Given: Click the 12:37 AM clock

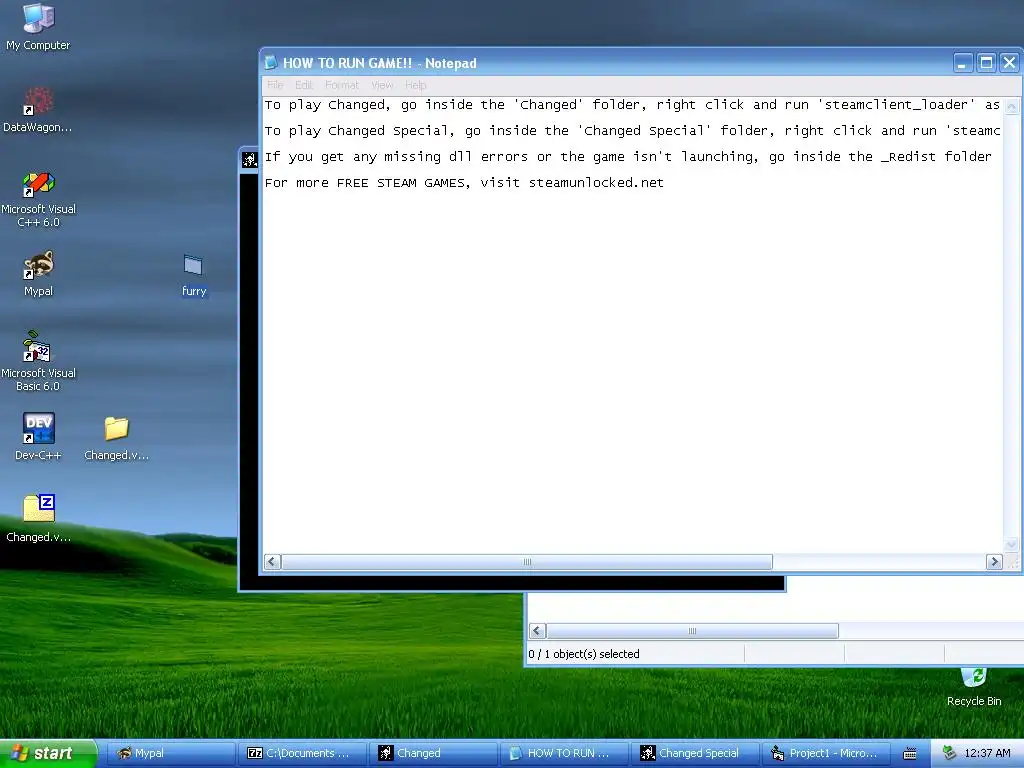Looking at the screenshot, I should (x=987, y=753).
